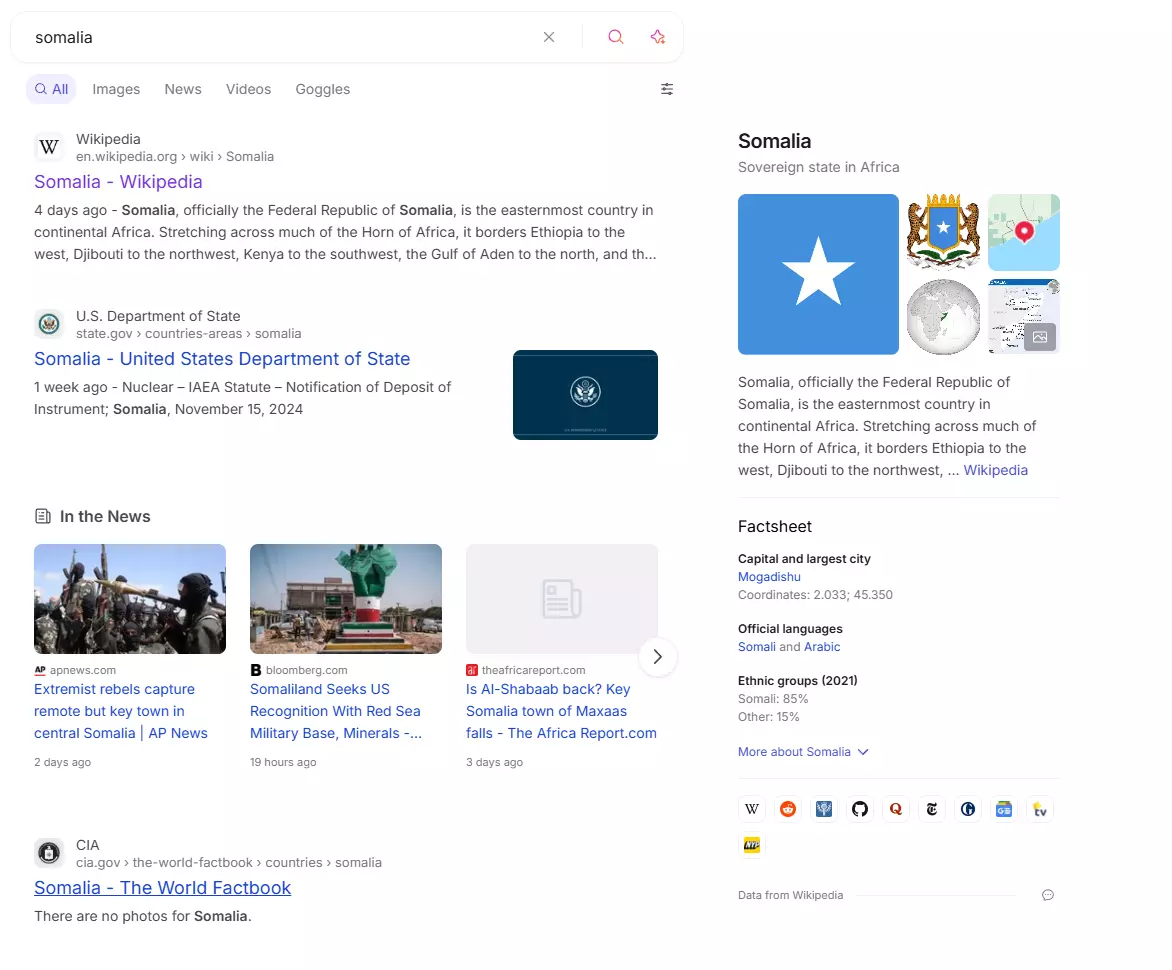The image size is (1172, 970).
Task: Click the apnews.com AP favicon
Action: (40, 670)
